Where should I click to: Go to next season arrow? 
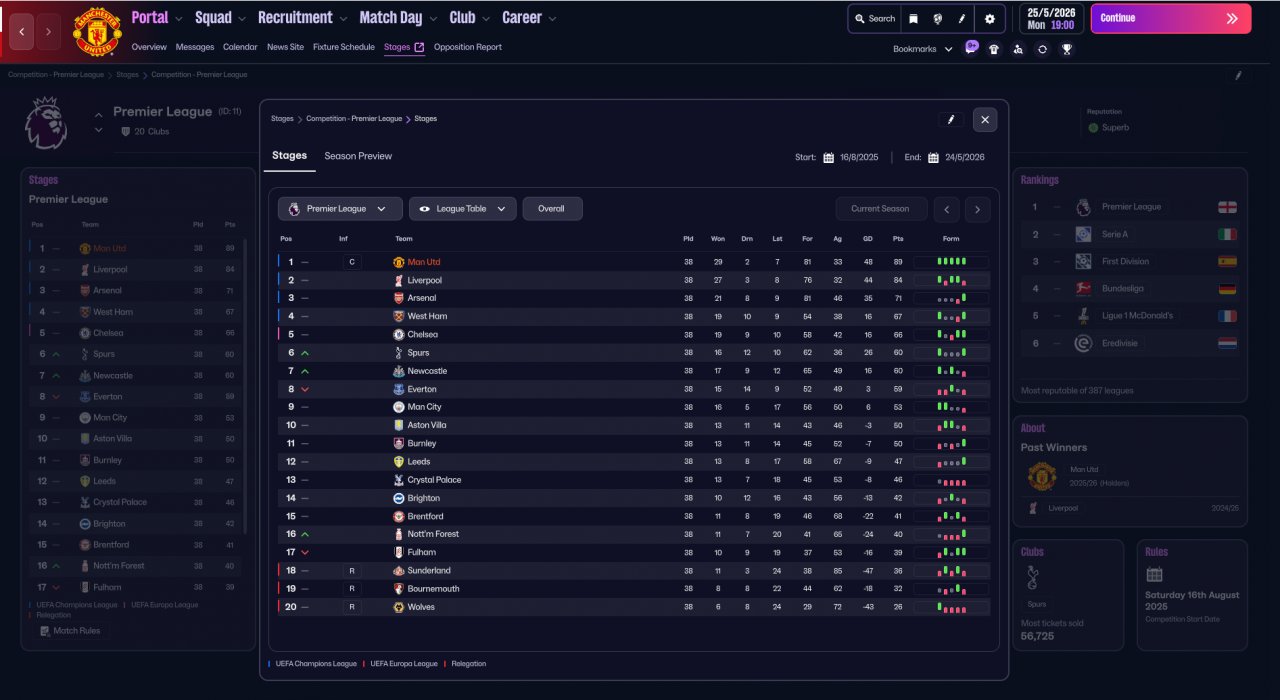click(978, 209)
